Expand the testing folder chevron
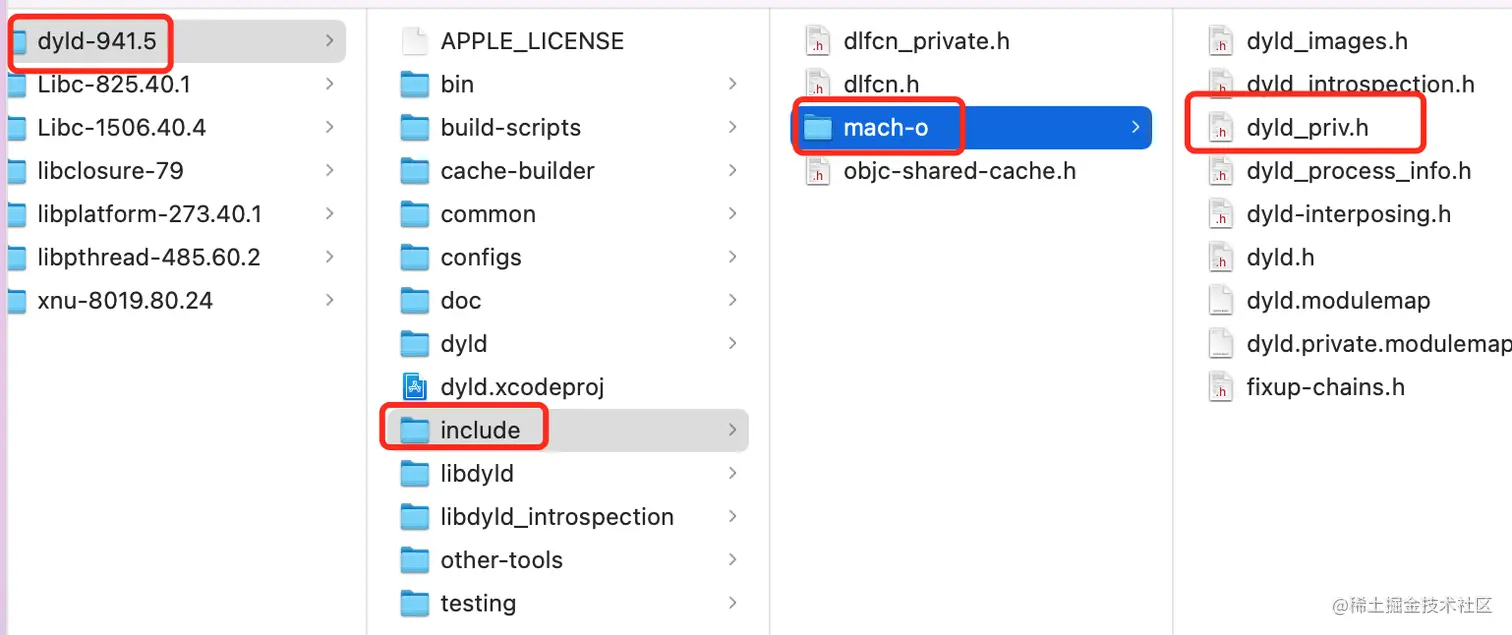Screen dimensions: 1512x635 pyautogui.click(x=733, y=603)
